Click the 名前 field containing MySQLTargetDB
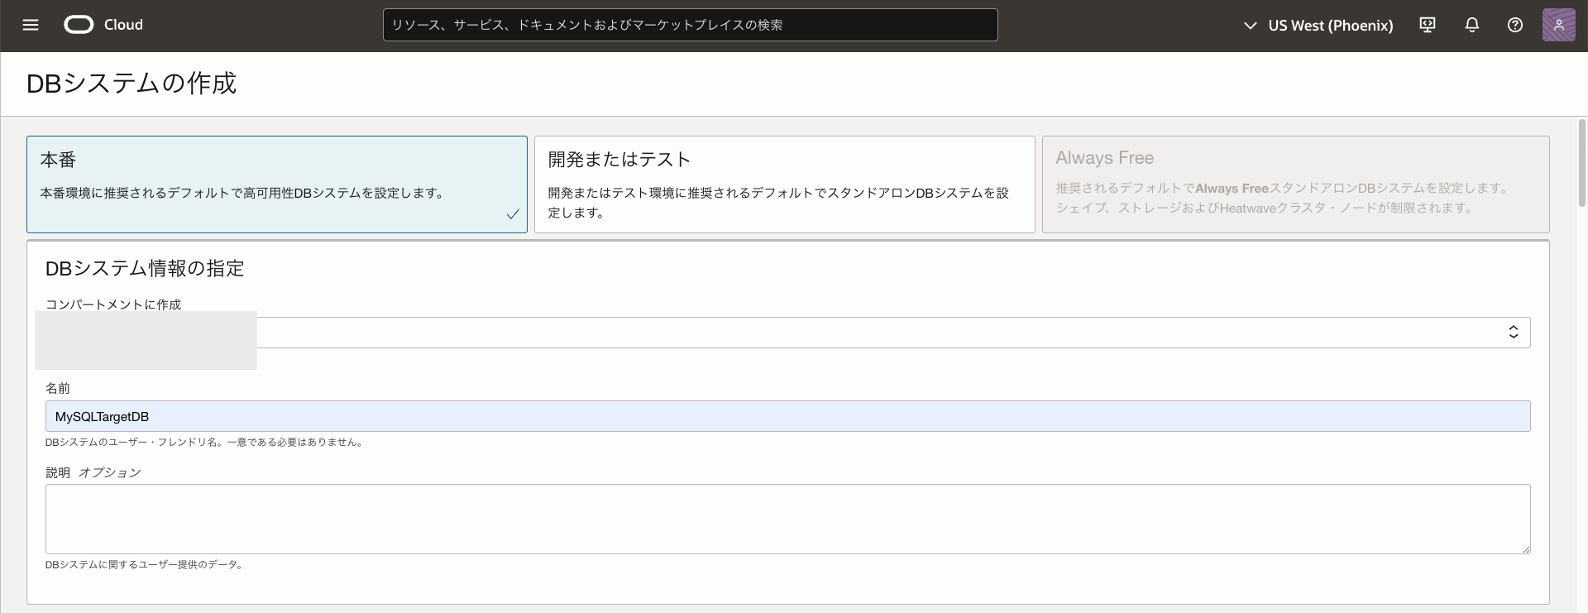The image size is (1588, 613). pos(788,416)
